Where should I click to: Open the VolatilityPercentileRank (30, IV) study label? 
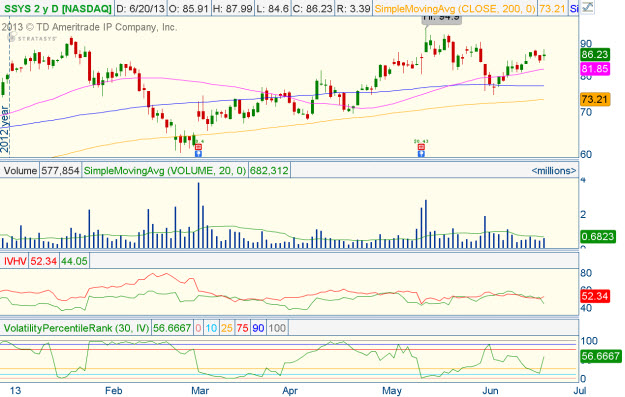click(77, 328)
